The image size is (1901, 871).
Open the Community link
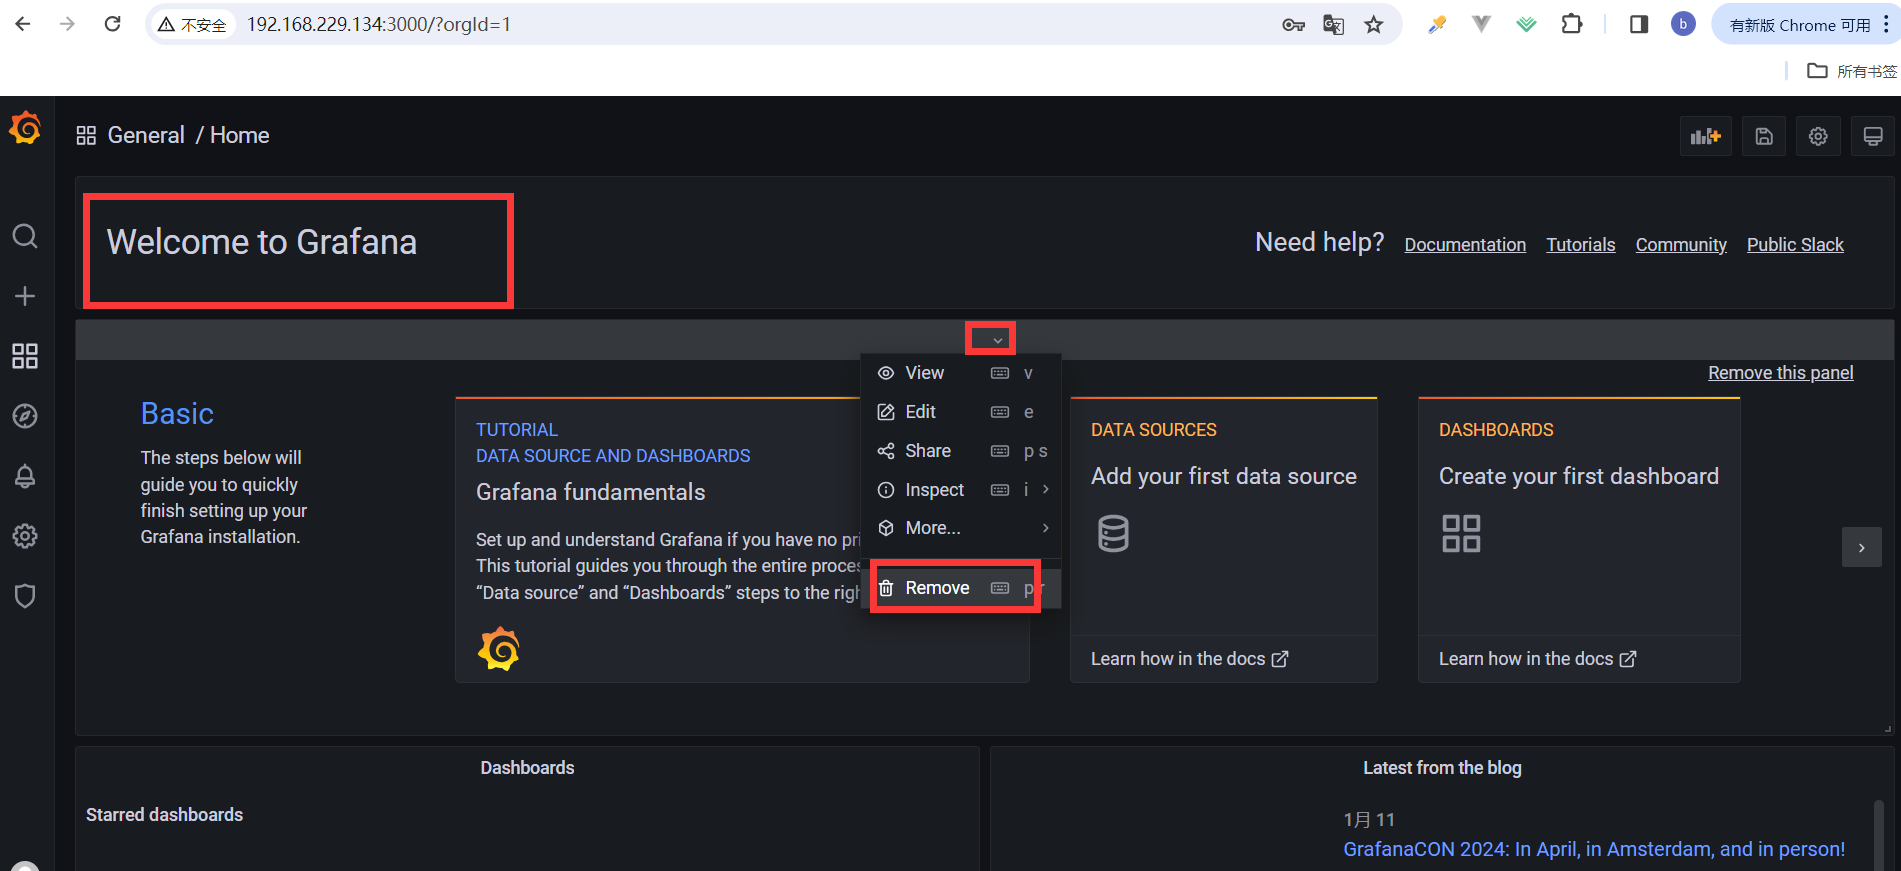1681,245
